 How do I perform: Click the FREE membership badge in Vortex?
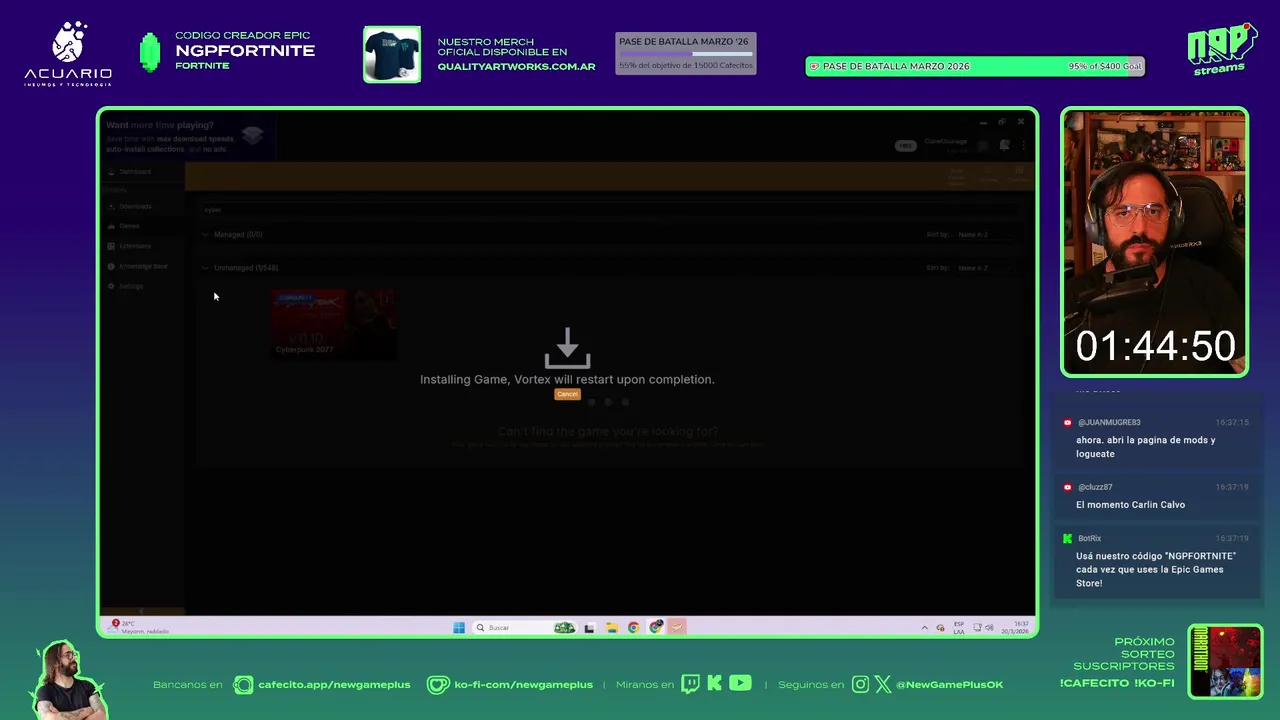(905, 146)
